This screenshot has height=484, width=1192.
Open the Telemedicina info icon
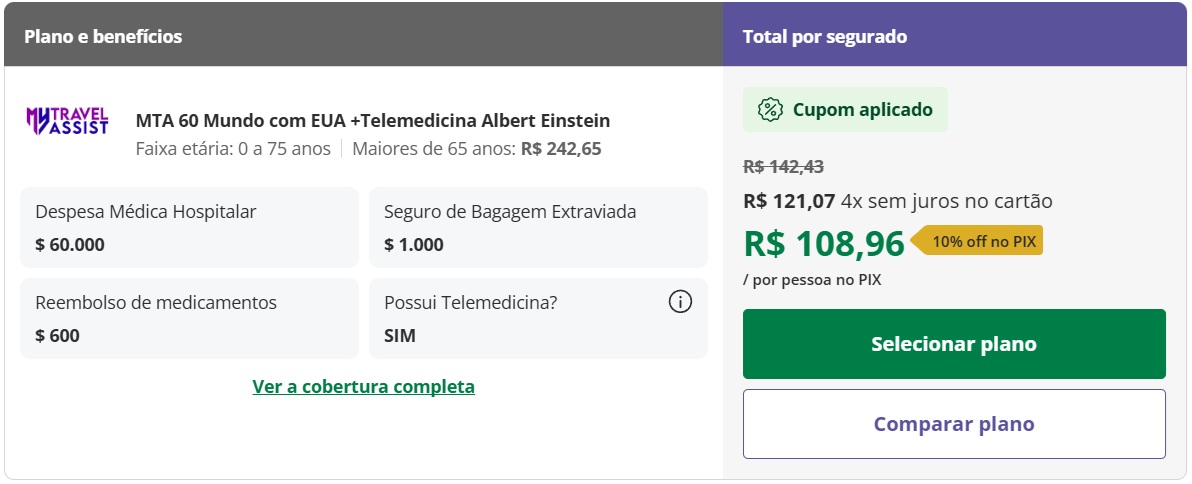tap(680, 302)
